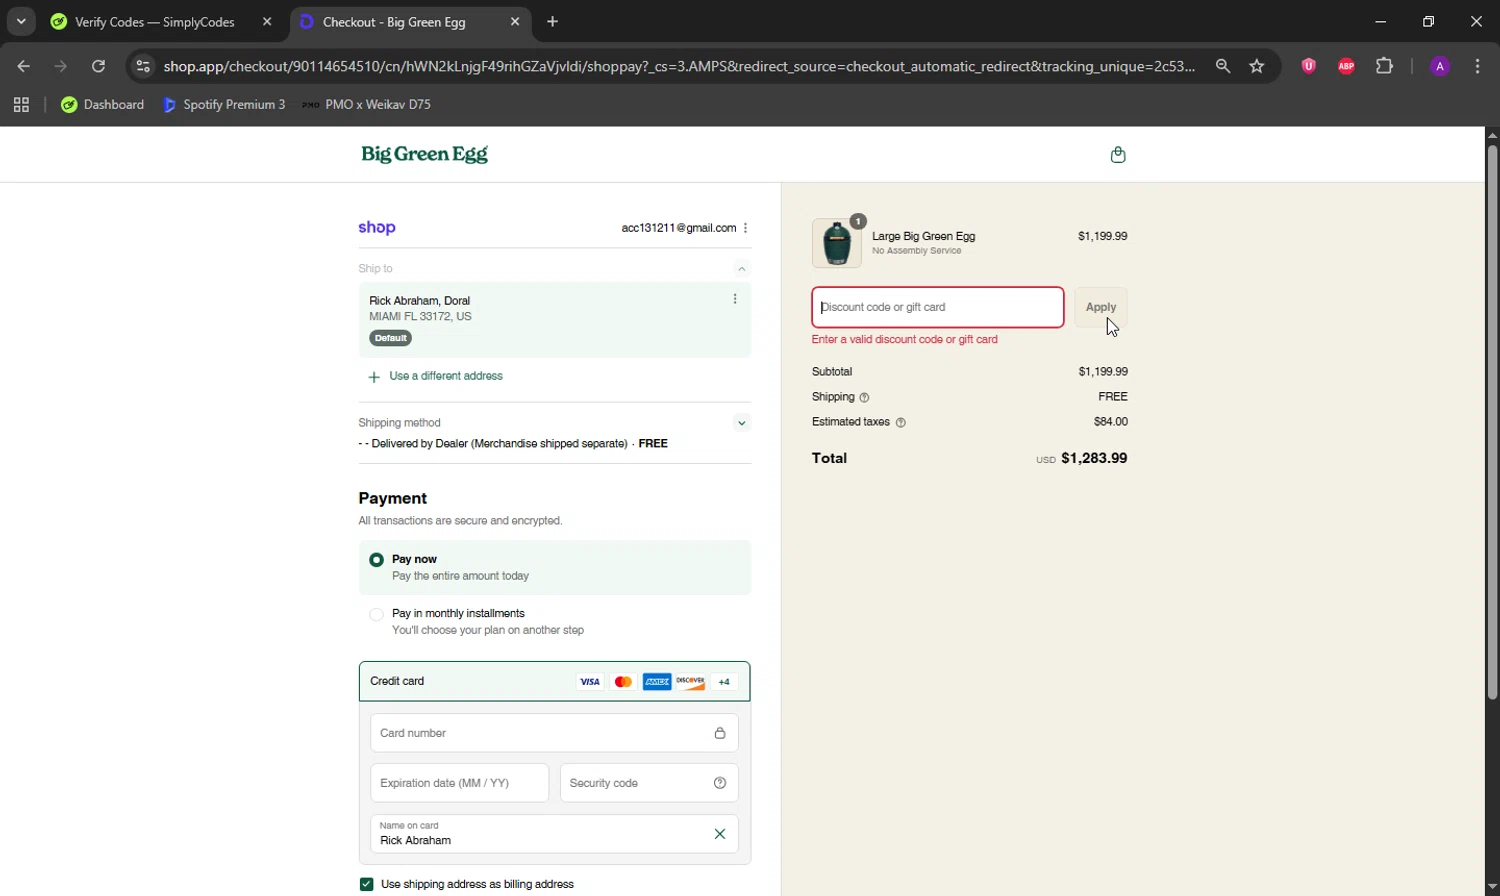Open the shopping bag cart icon
Image resolution: width=1500 pixels, height=896 pixels.
(x=1118, y=154)
